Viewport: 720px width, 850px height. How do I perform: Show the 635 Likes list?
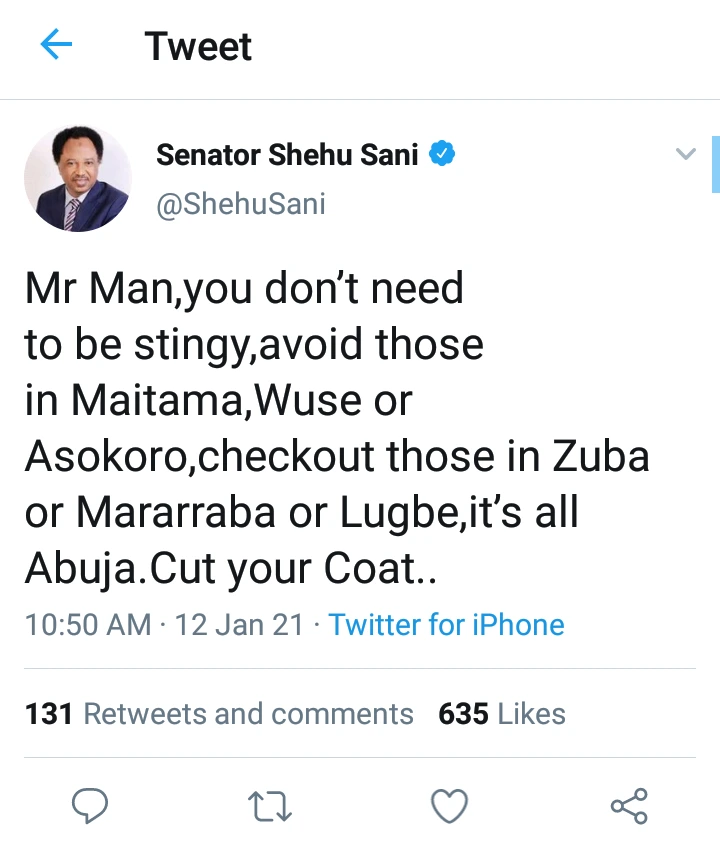[501, 714]
